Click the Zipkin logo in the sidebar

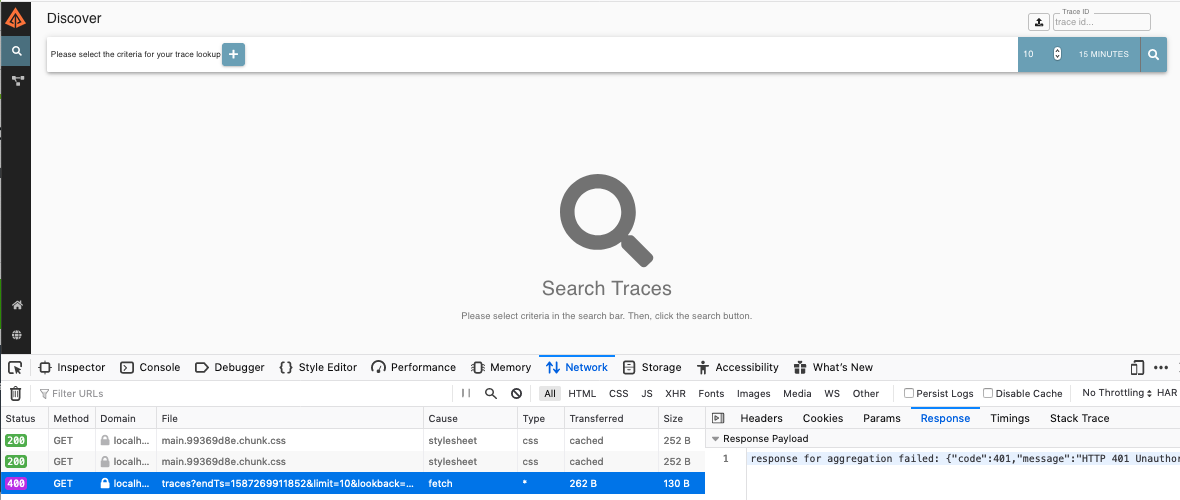(15, 16)
